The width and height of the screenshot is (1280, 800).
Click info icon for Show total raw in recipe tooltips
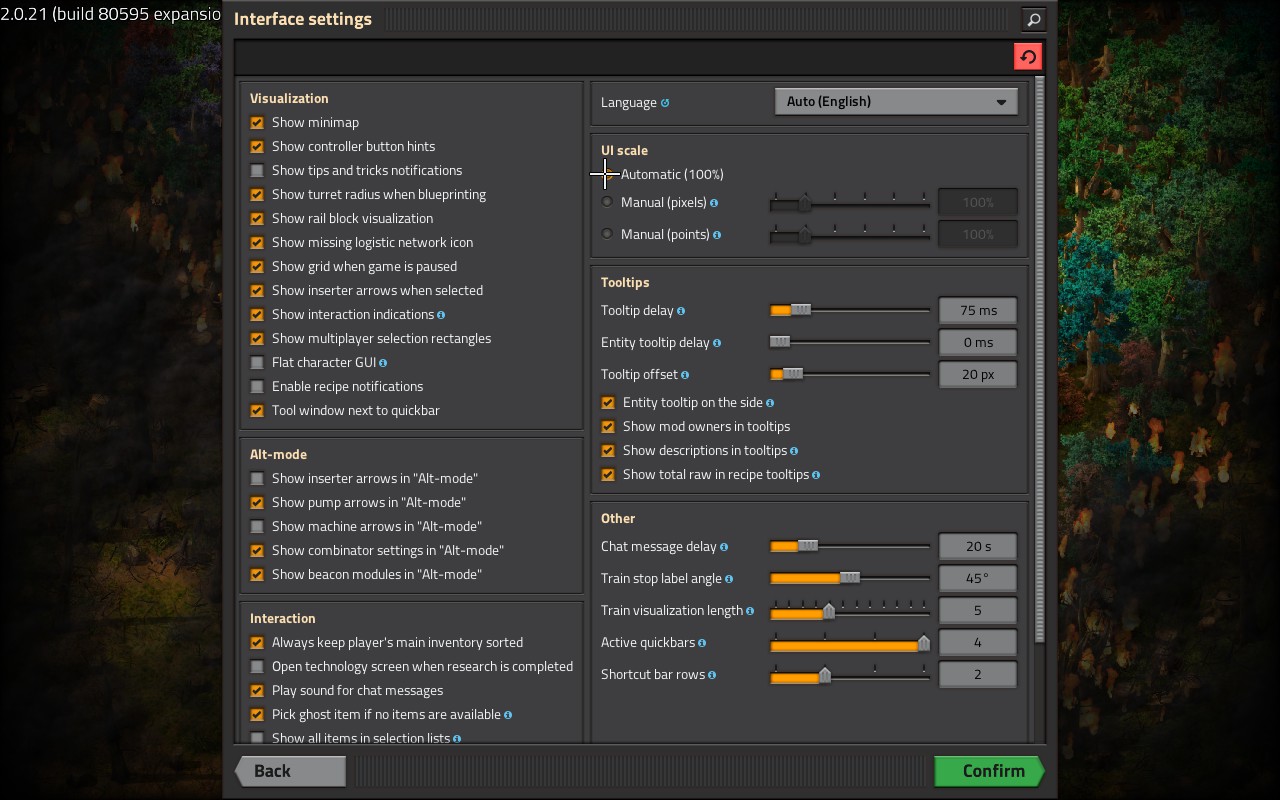pos(816,475)
